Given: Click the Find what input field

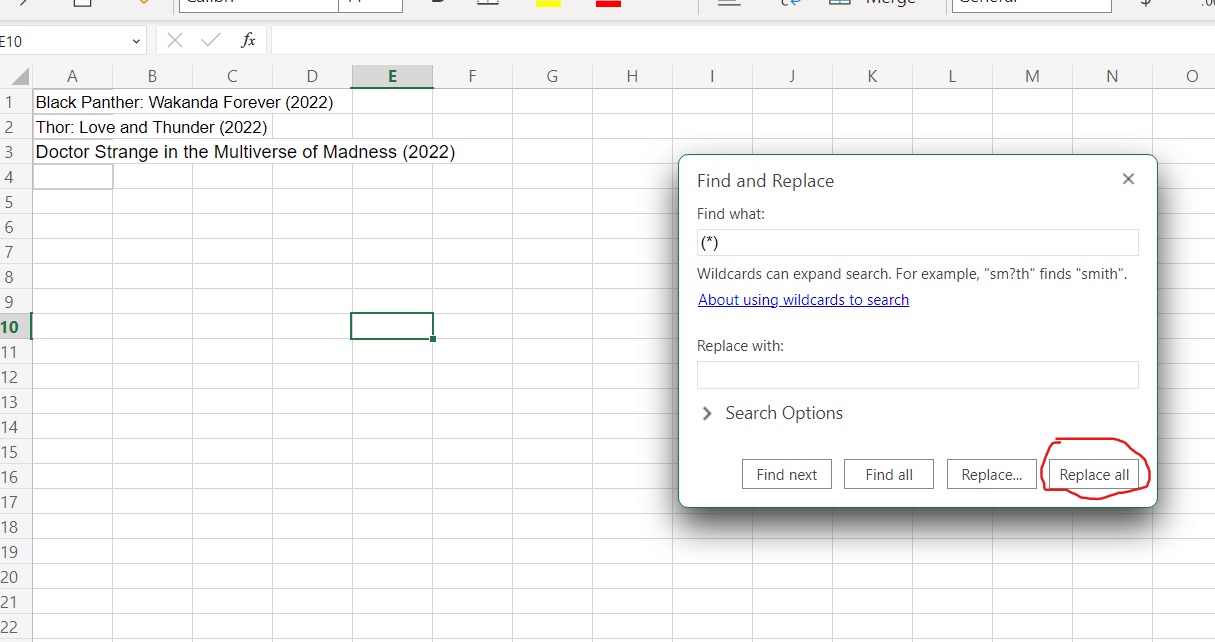Looking at the screenshot, I should click(917, 243).
